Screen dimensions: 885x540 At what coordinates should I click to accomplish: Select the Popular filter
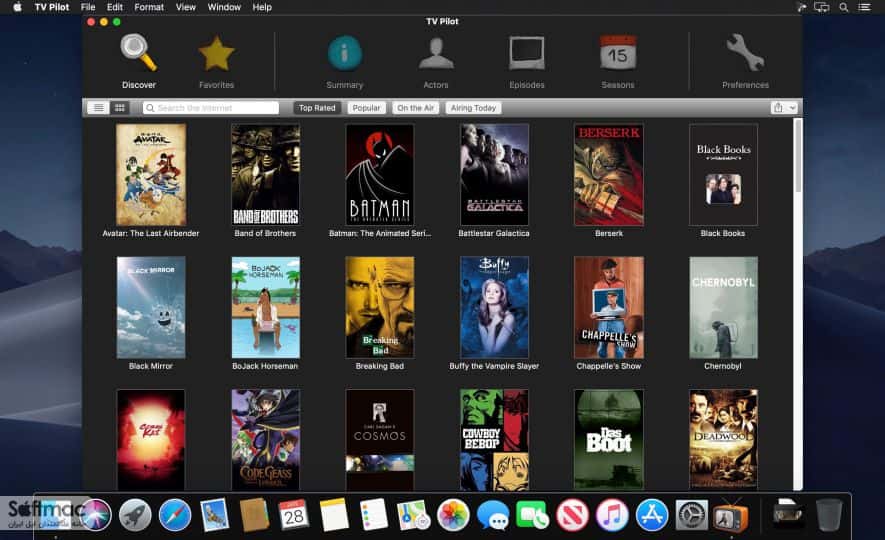[366, 108]
